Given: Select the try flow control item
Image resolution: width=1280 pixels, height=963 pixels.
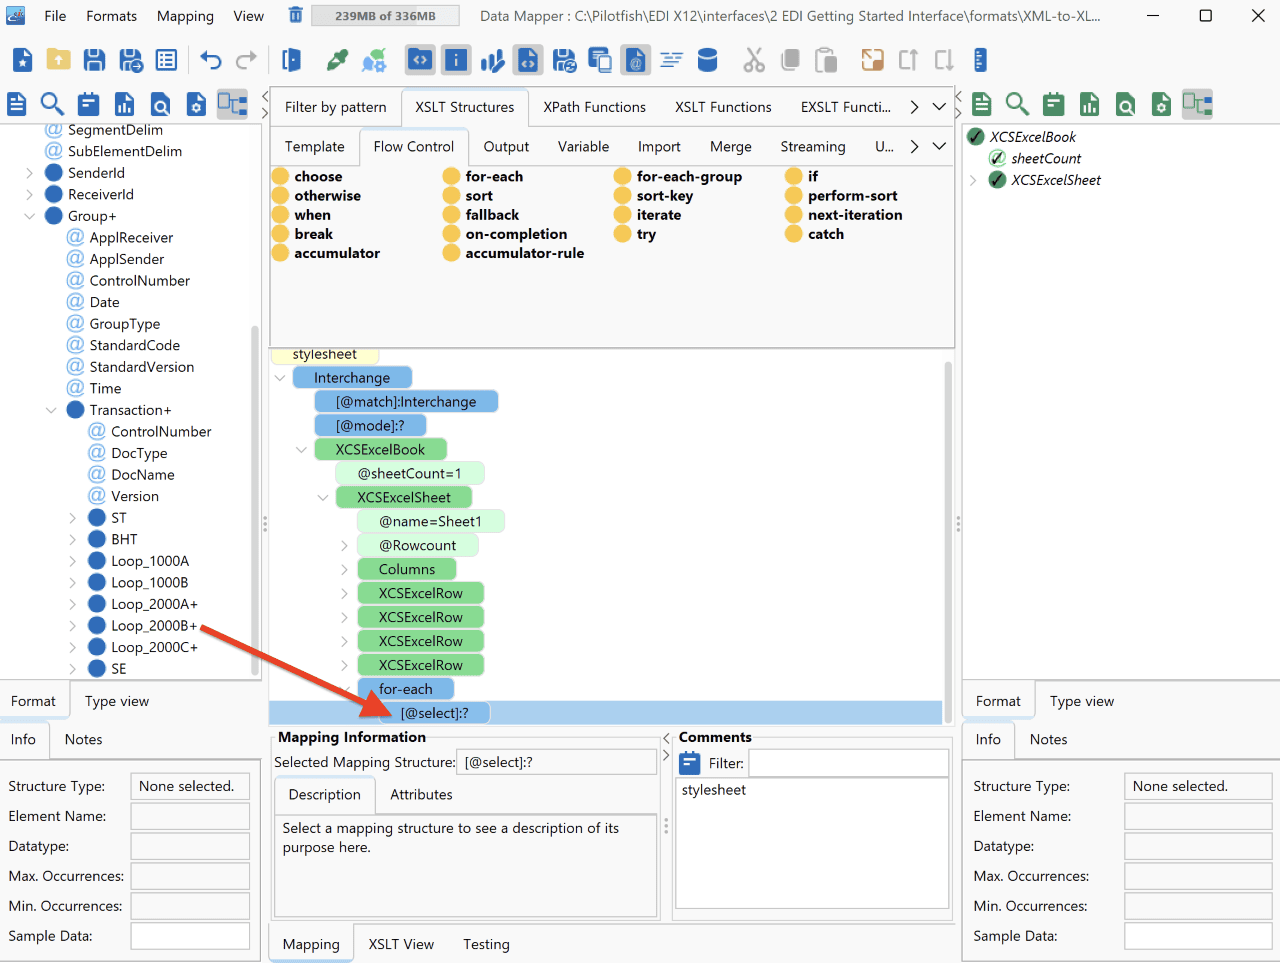Looking at the screenshot, I should click(x=635, y=234).
